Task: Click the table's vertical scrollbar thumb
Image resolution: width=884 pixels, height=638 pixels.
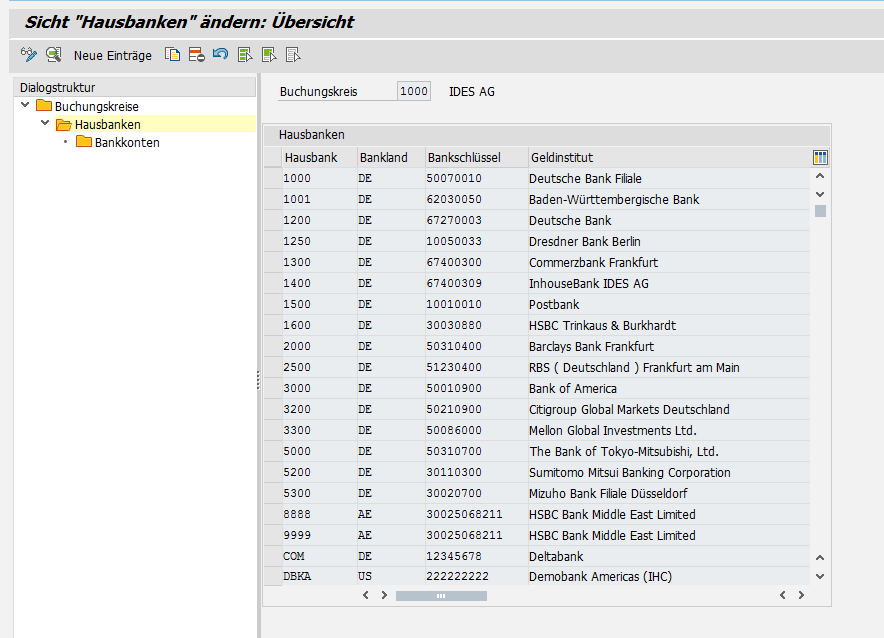Action: pyautogui.click(x=820, y=211)
